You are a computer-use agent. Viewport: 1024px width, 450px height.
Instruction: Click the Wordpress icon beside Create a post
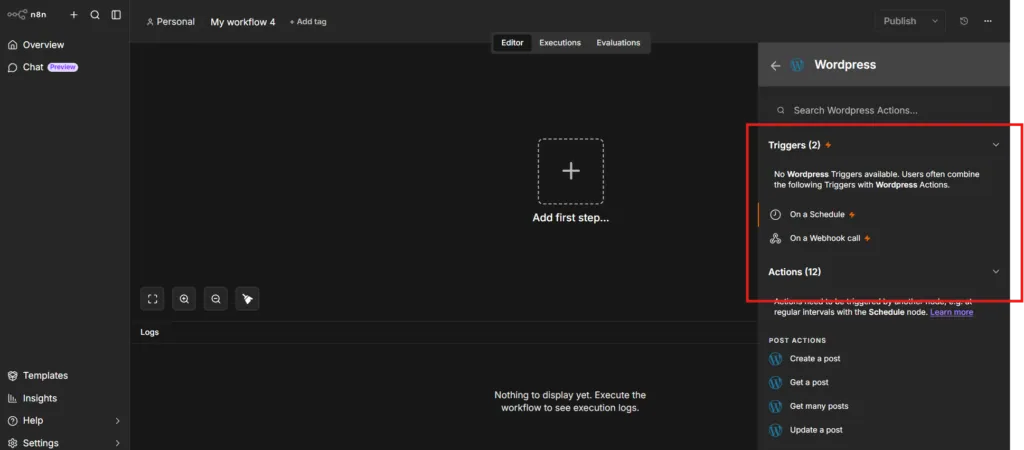coord(775,359)
